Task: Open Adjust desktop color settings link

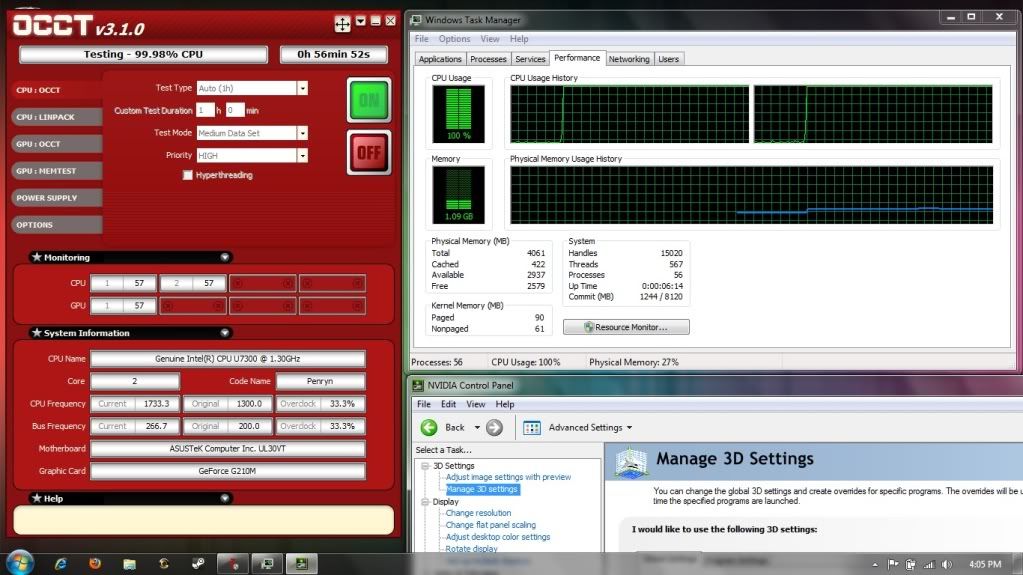Action: point(498,536)
